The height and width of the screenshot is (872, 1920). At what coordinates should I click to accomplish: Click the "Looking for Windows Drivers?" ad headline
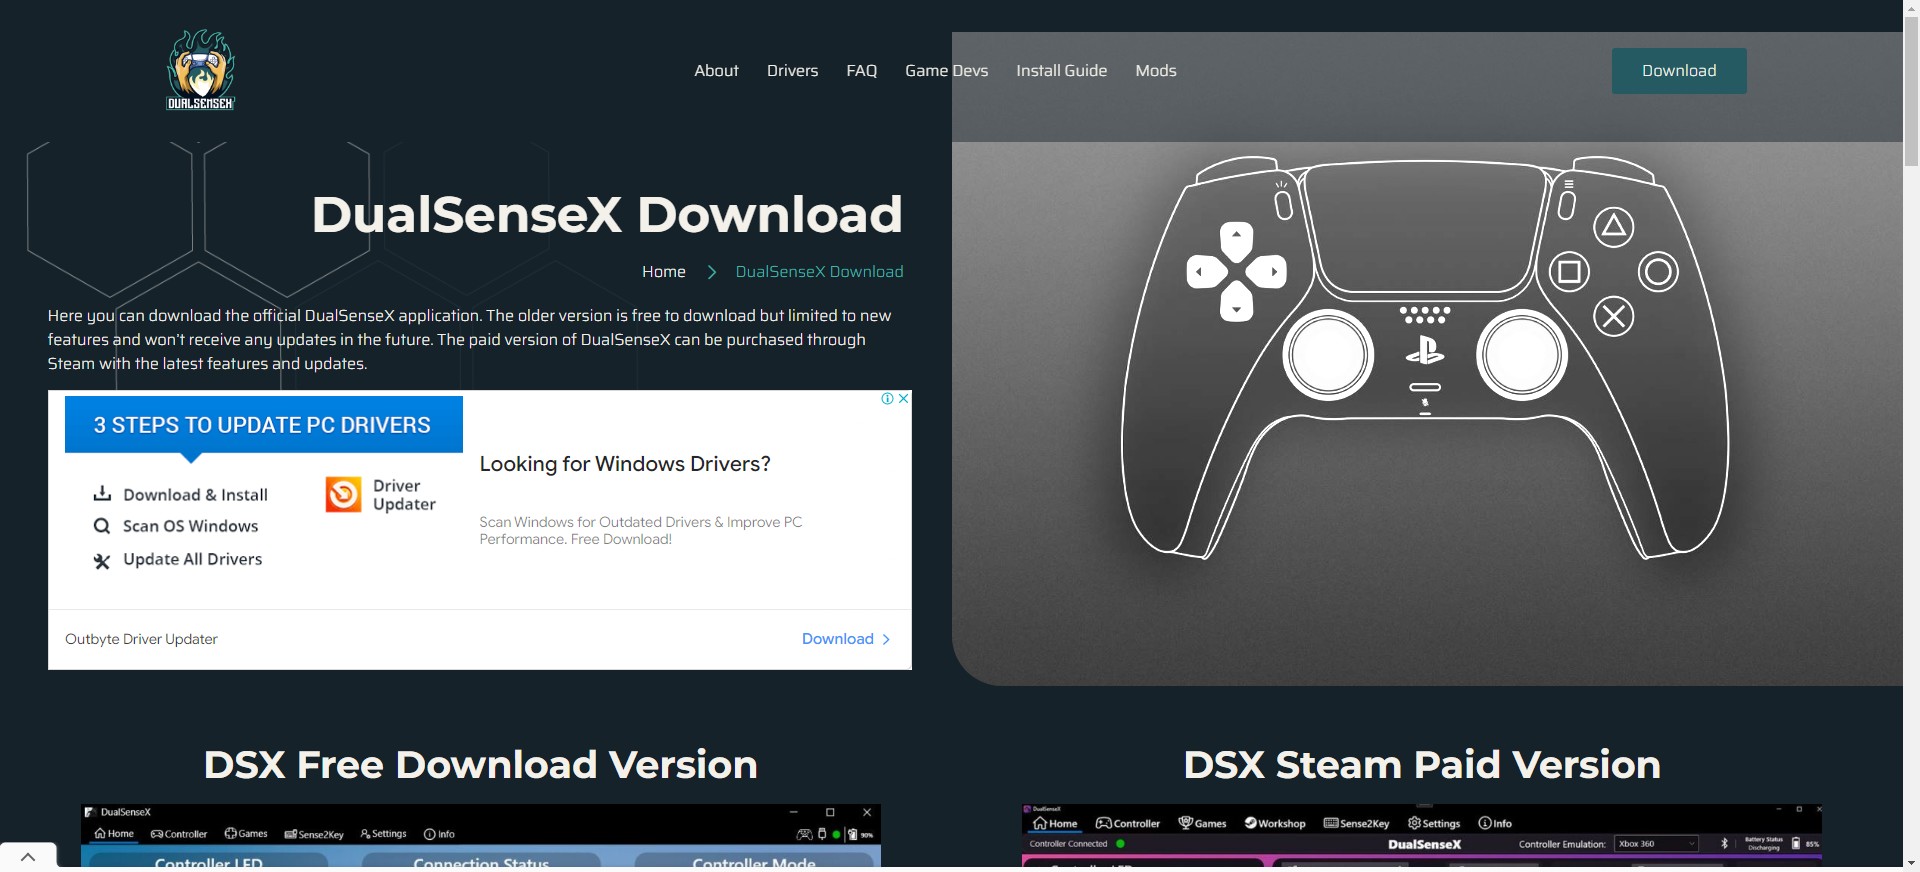pyautogui.click(x=625, y=464)
